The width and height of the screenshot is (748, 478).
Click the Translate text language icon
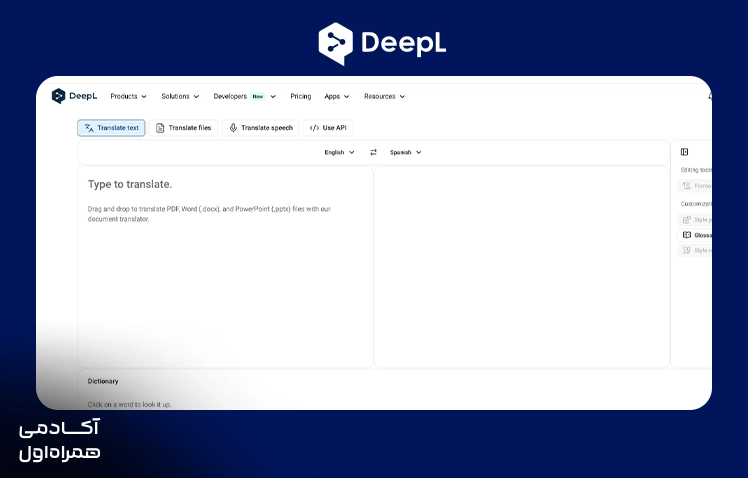click(89, 128)
